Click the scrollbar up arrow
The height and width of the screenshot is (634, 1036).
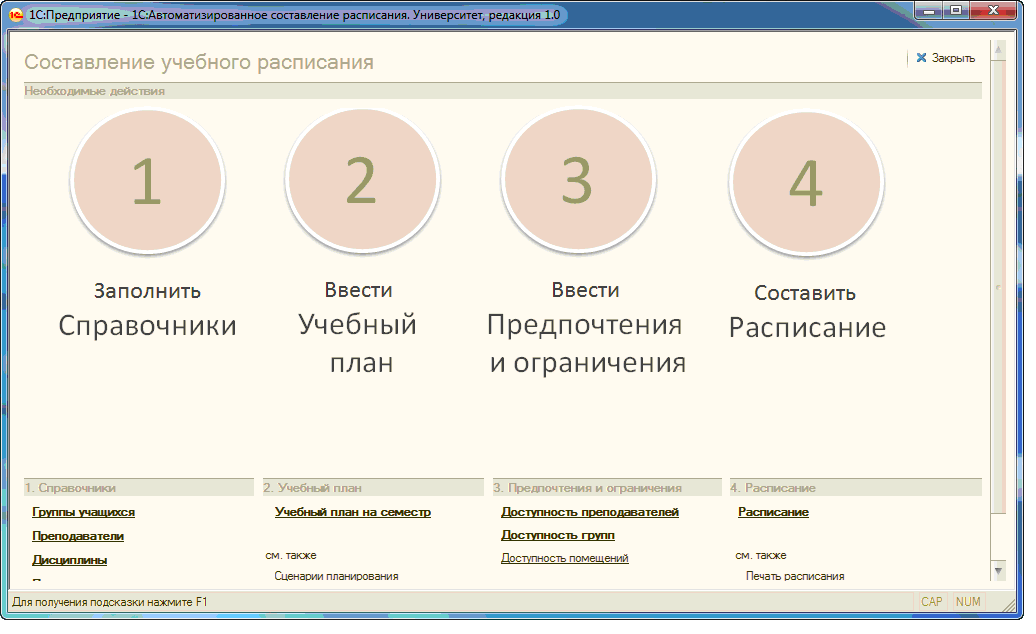tap(997, 49)
